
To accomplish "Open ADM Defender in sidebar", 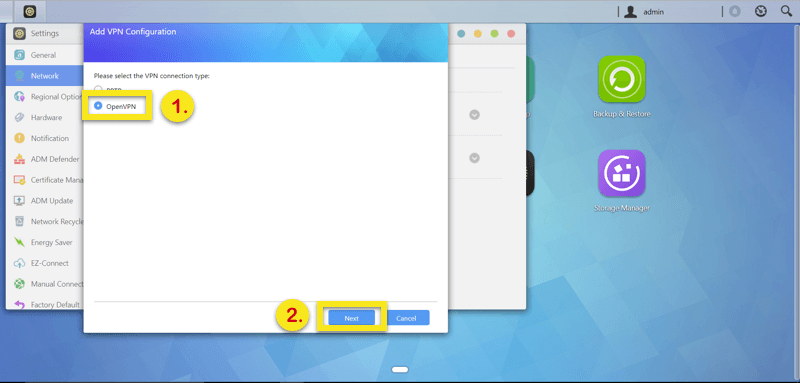I will (45, 159).
